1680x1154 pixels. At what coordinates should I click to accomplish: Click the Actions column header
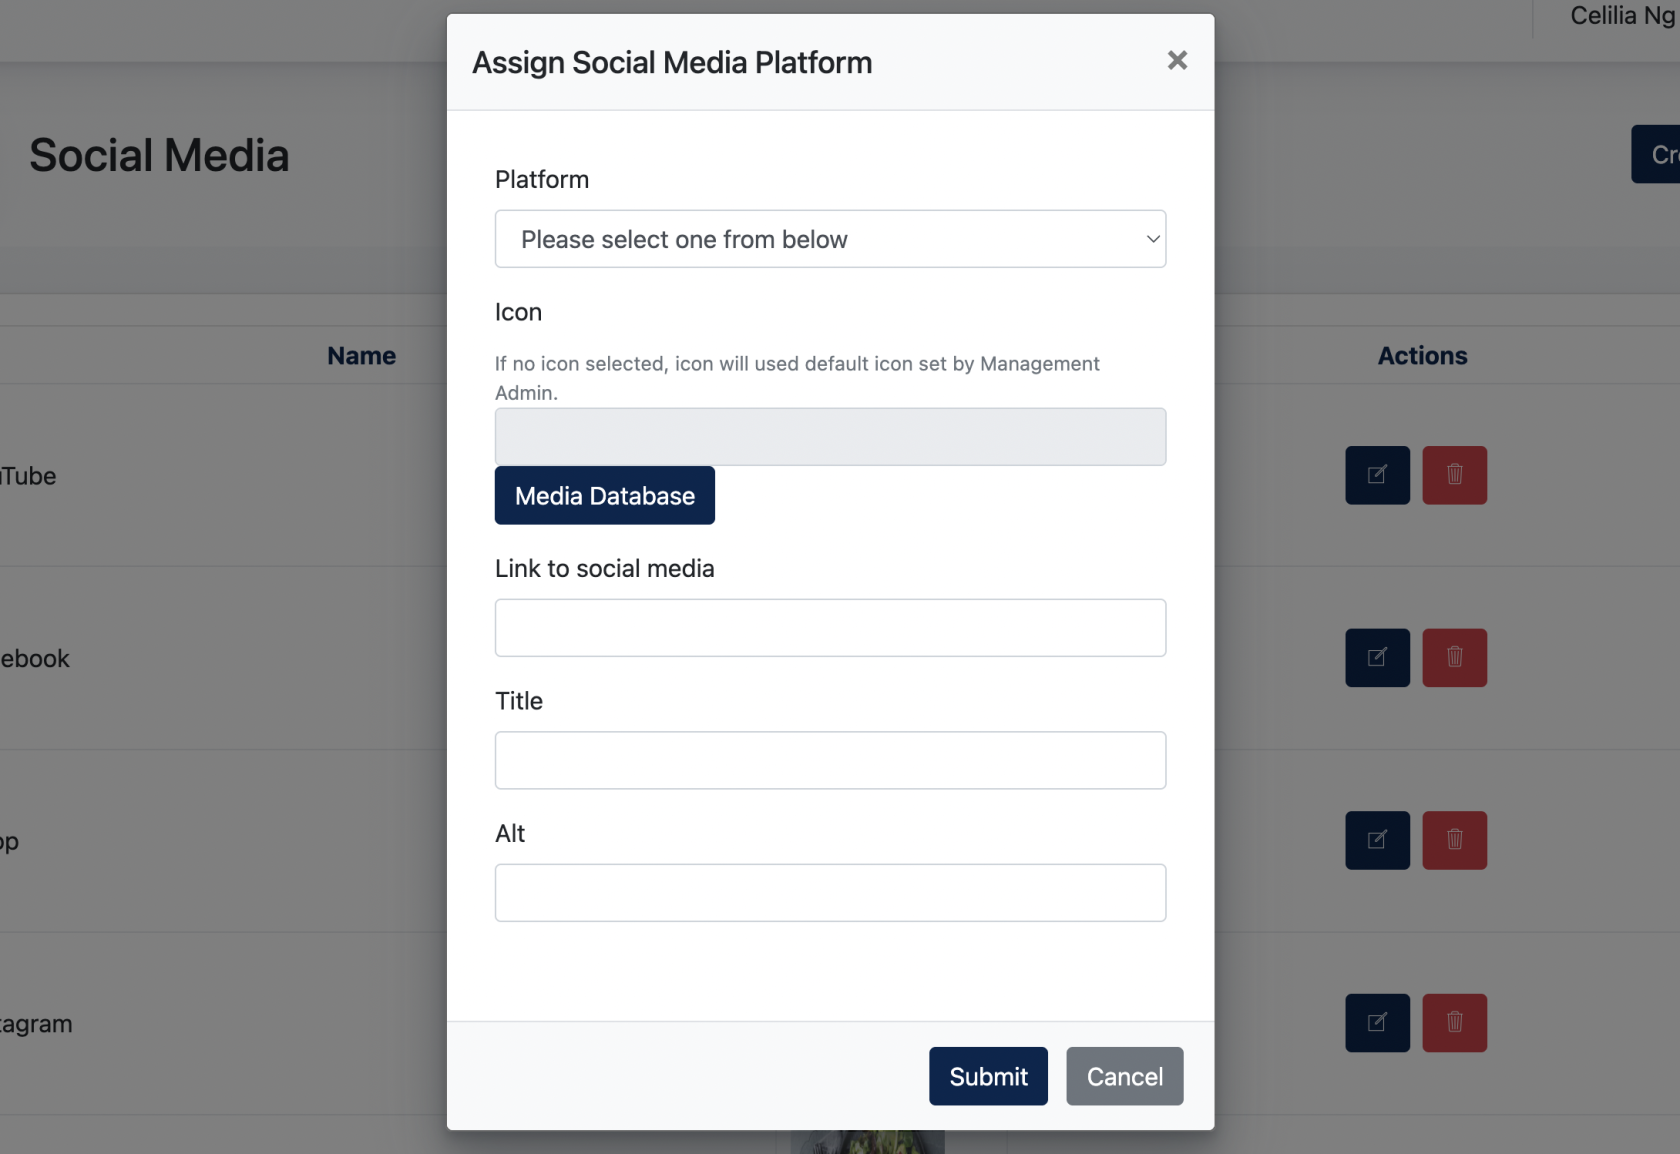pyautogui.click(x=1422, y=356)
